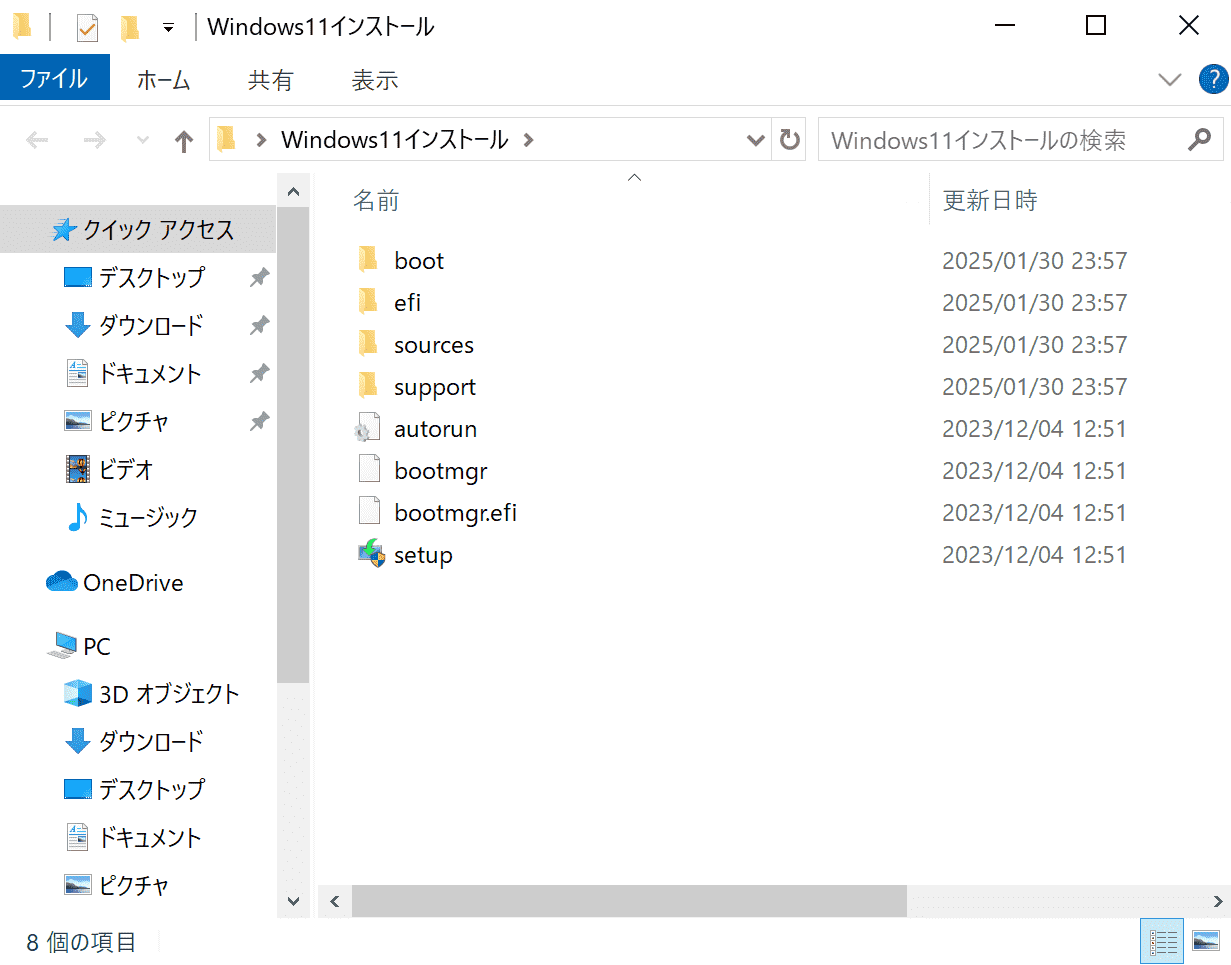Switch to the 共有 ribbon tab
This screenshot has width=1231, height=965.
pyautogui.click(x=270, y=80)
